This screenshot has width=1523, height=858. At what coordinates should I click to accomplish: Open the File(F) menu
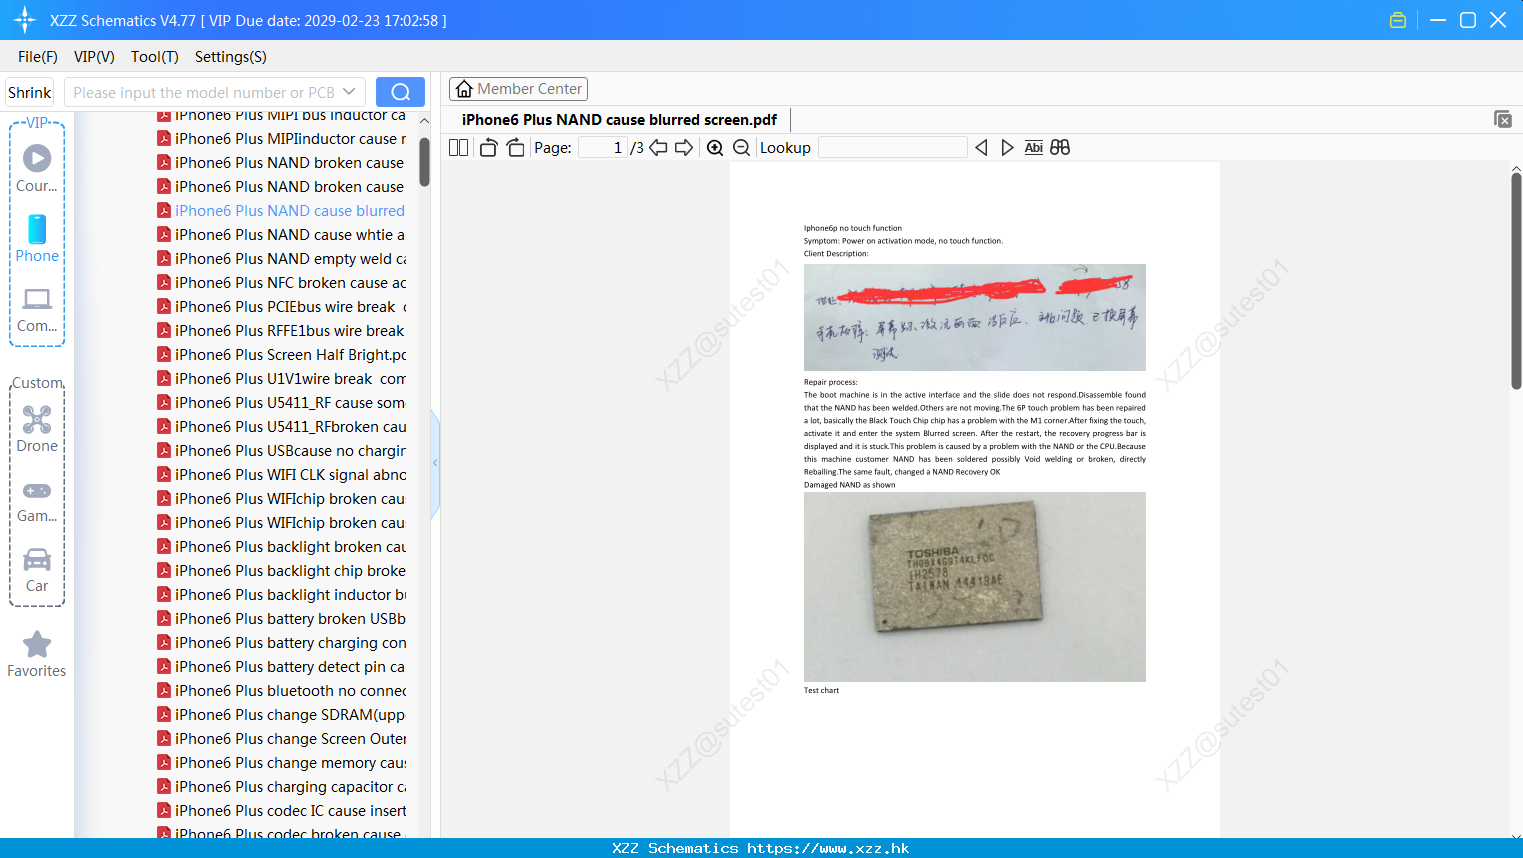pyautogui.click(x=38, y=57)
